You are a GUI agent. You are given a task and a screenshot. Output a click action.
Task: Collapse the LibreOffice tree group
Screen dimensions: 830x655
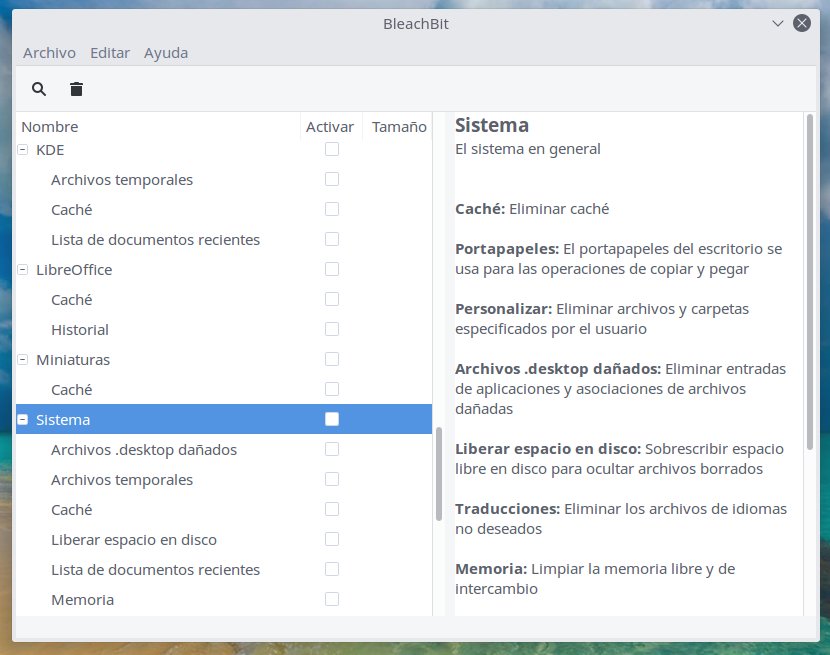(x=23, y=270)
